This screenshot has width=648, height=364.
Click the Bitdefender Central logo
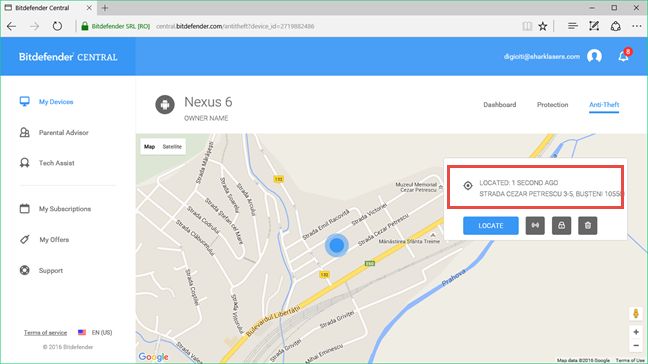click(x=68, y=57)
